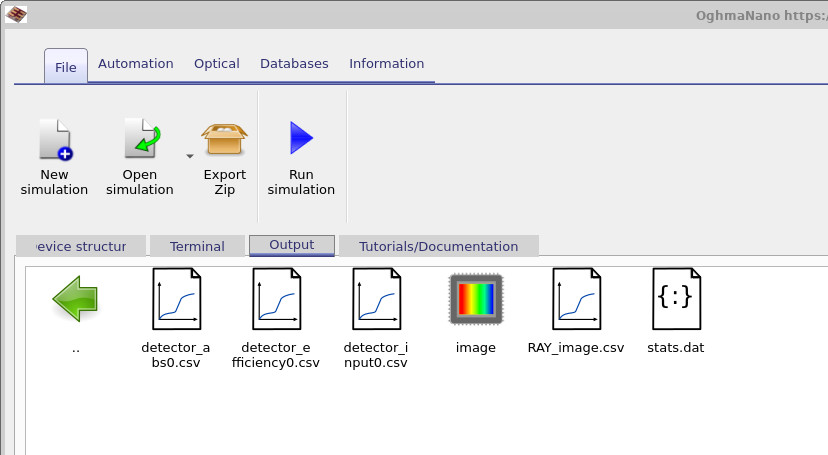This screenshot has width=828, height=455.
Task: Click the 'image' folder name
Action: pyautogui.click(x=476, y=348)
